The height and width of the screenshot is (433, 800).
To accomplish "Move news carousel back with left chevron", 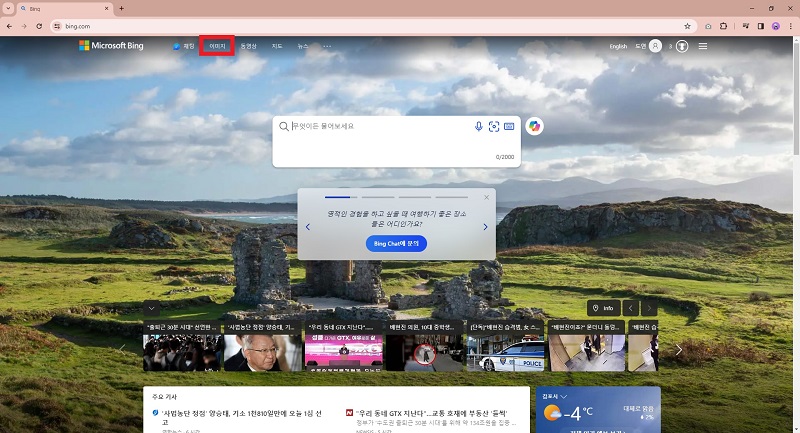I will pyautogui.click(x=122, y=349).
